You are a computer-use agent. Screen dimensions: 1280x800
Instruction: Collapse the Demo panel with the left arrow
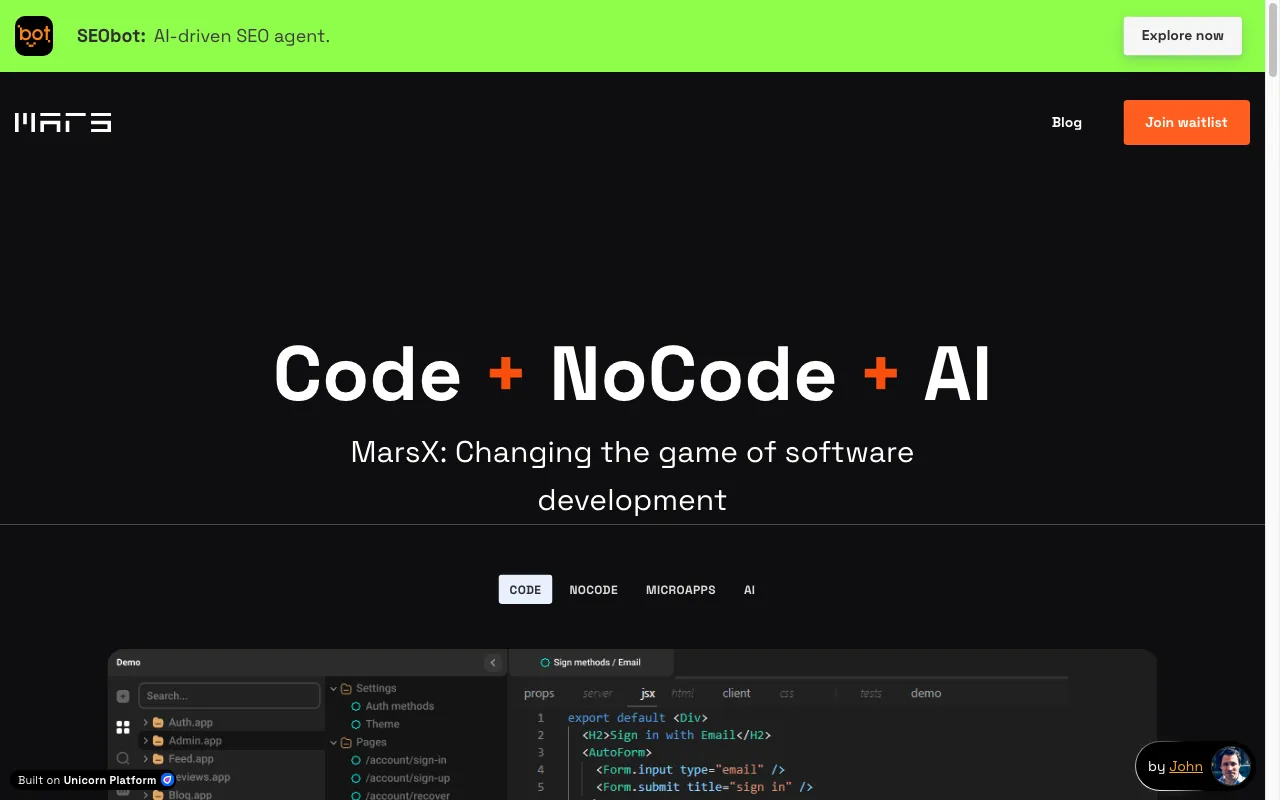click(492, 662)
